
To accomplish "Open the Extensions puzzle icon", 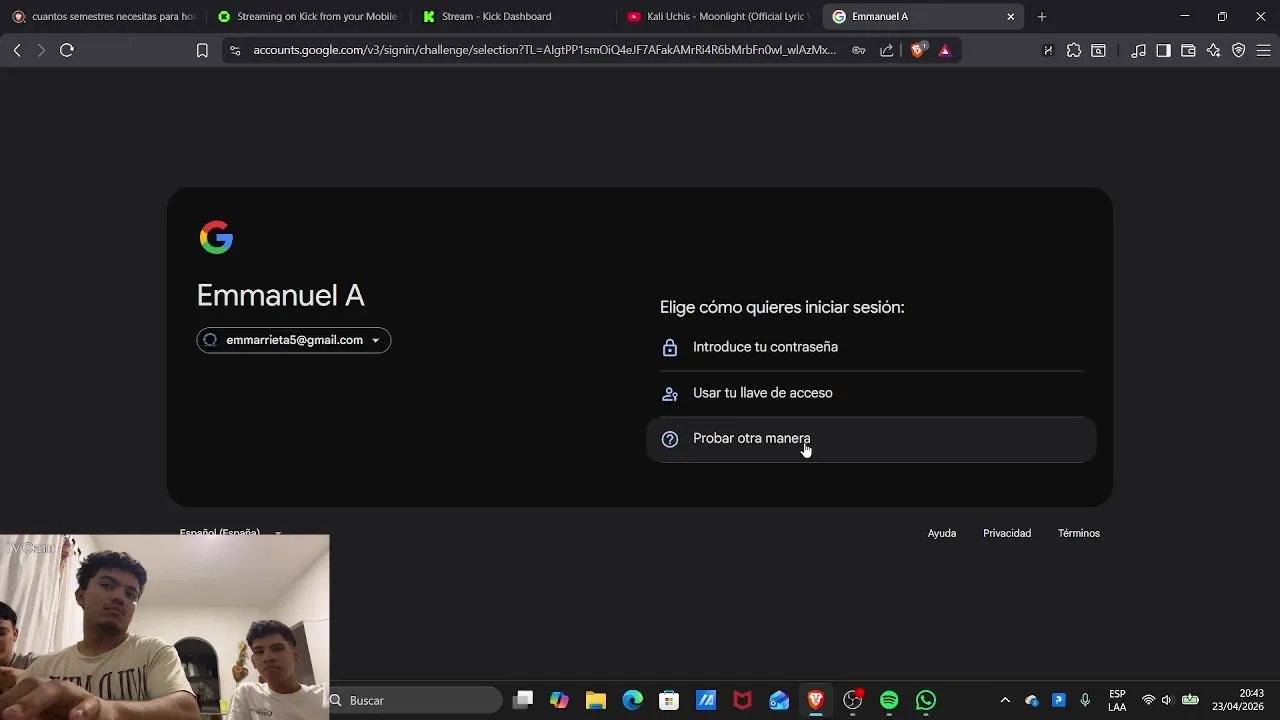I will click(x=1074, y=50).
